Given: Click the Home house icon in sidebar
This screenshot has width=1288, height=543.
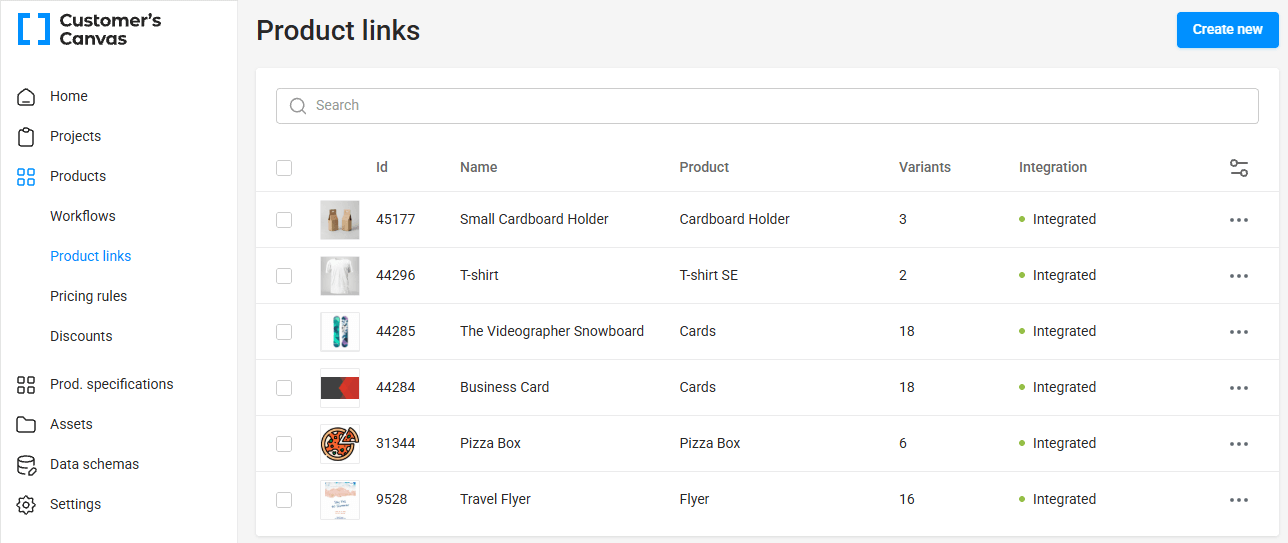Looking at the screenshot, I should (x=26, y=97).
